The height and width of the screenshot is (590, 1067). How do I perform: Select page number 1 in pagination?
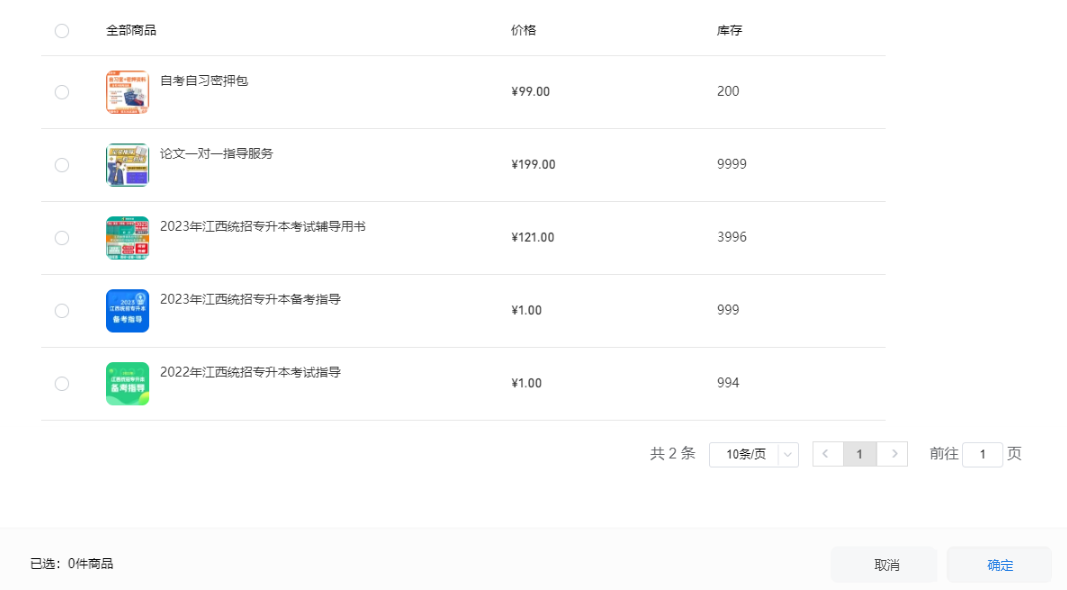[860, 454]
